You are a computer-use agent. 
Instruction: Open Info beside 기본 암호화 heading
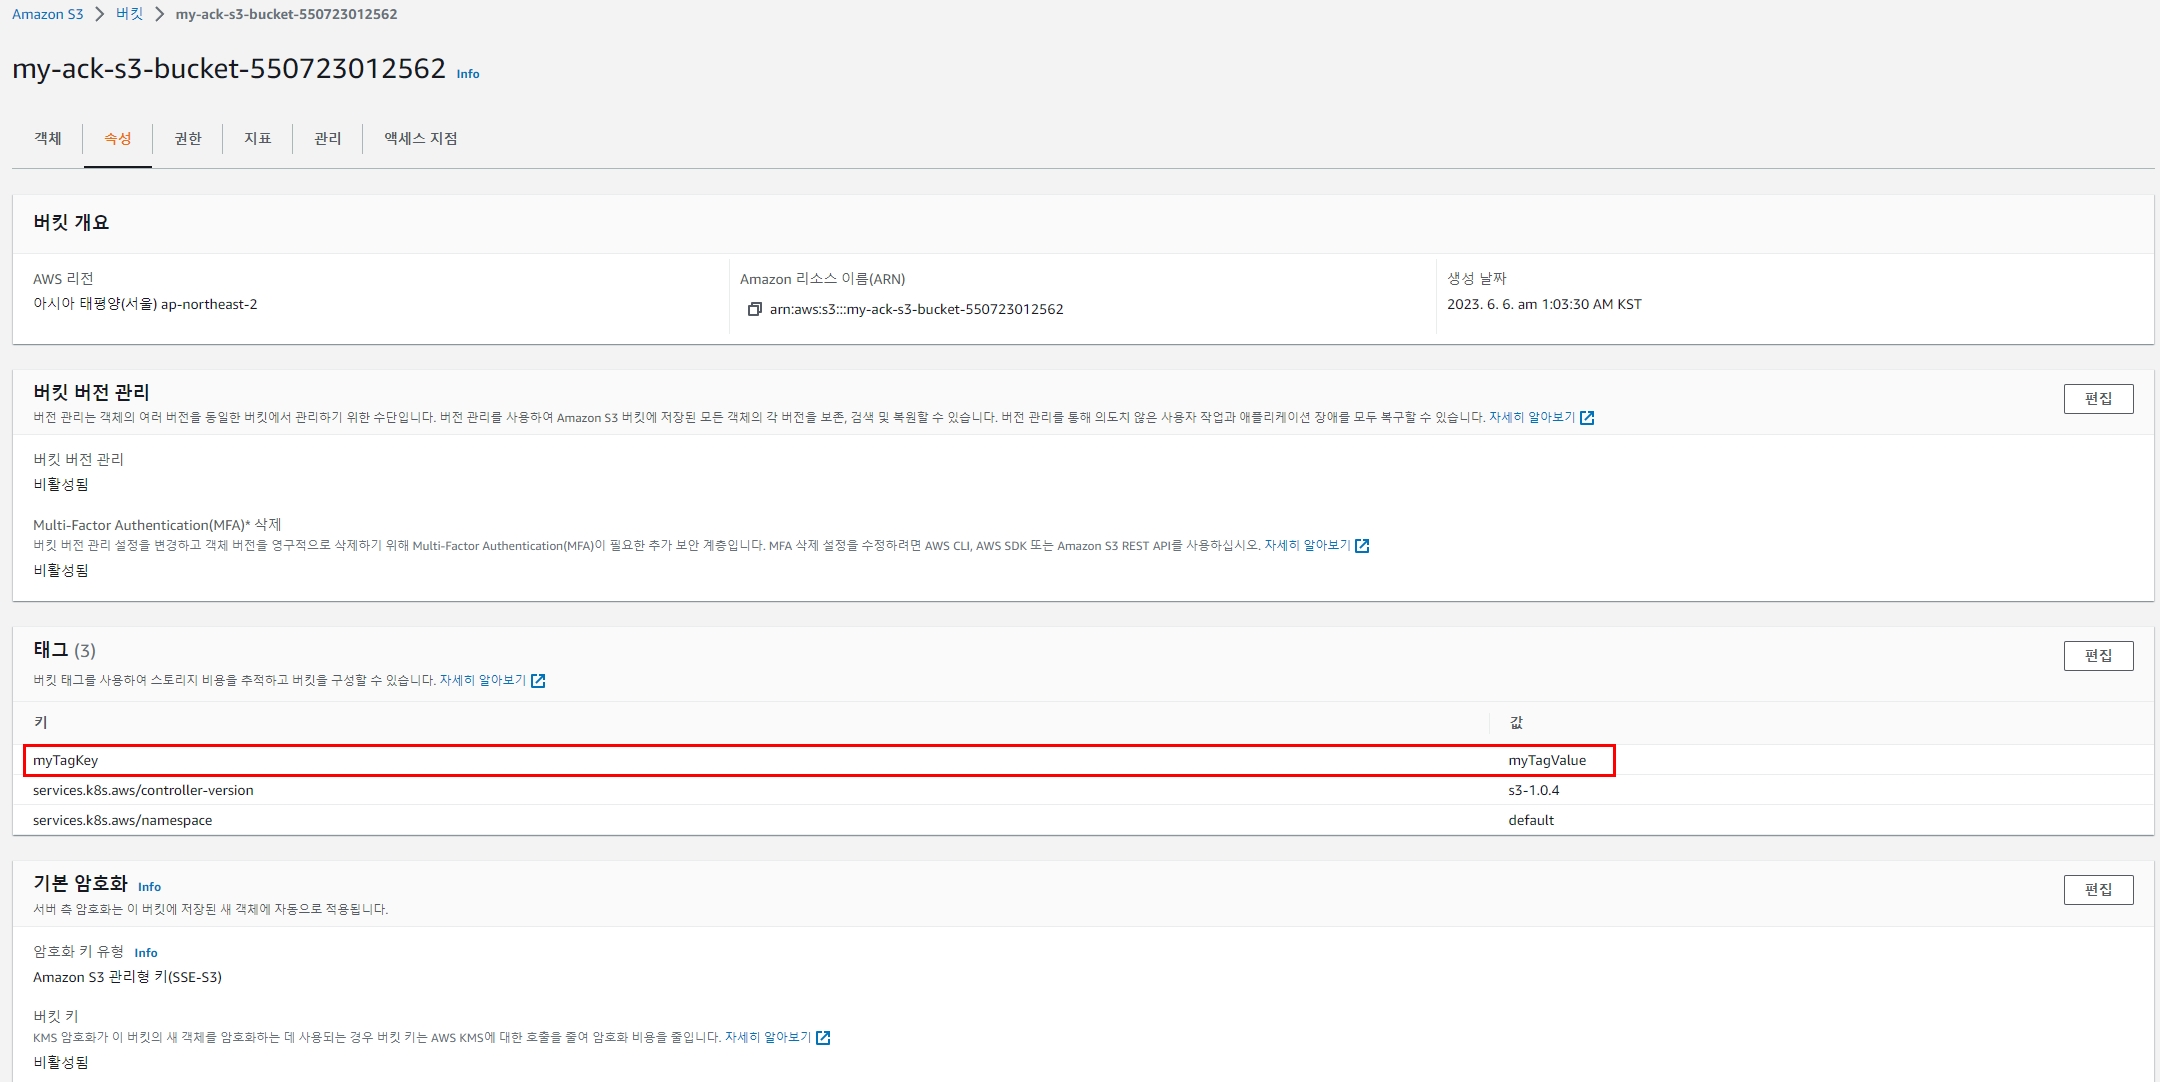pos(149,887)
